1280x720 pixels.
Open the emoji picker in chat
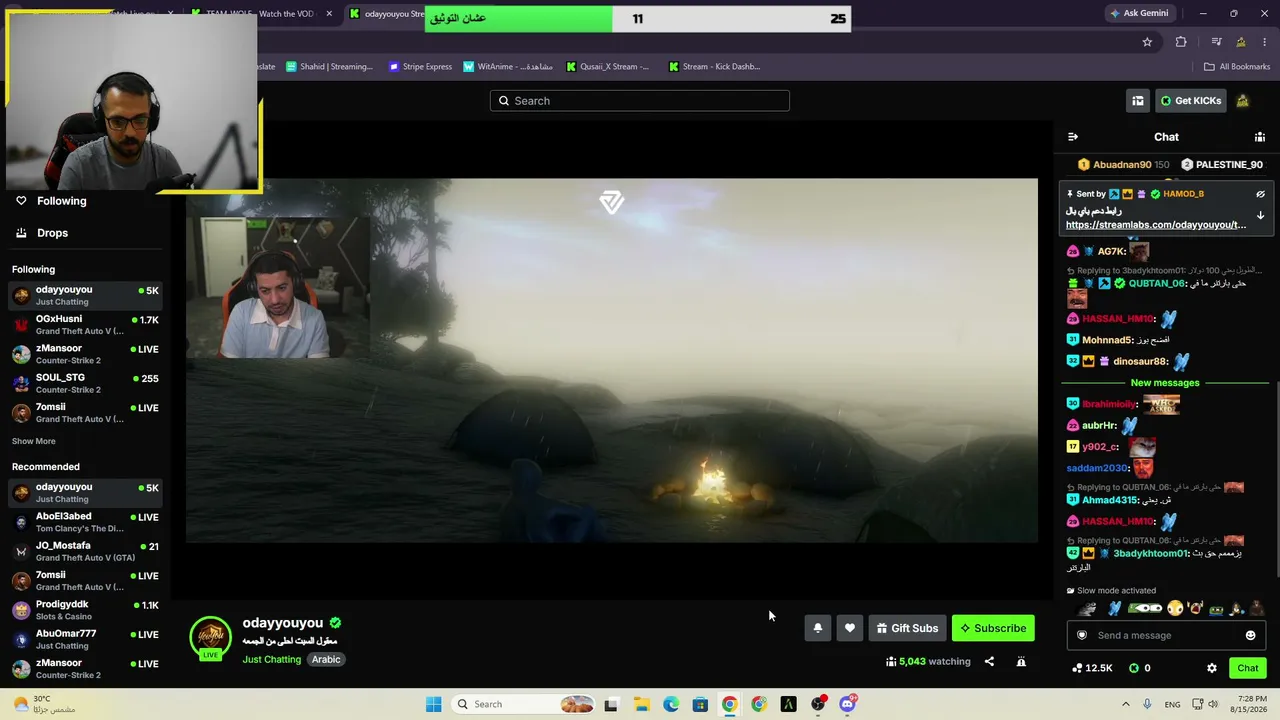1250,635
